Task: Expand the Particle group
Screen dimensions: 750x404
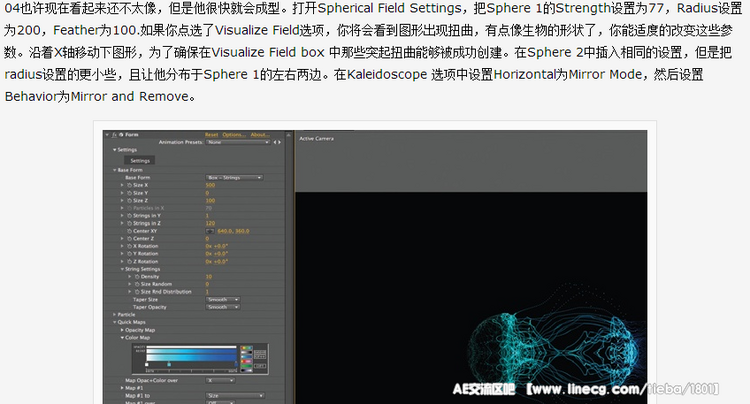Action: pyautogui.click(x=115, y=315)
